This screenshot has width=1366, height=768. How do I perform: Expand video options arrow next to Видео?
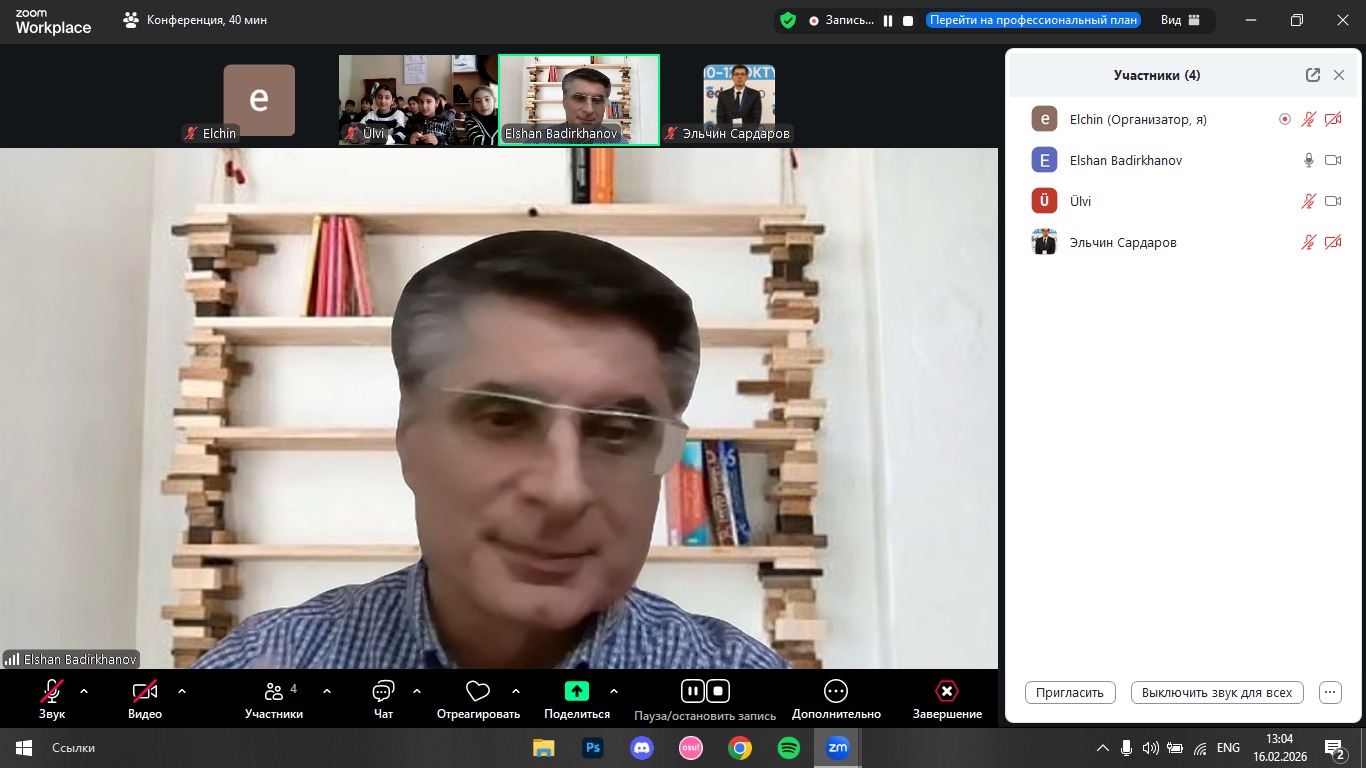(182, 691)
